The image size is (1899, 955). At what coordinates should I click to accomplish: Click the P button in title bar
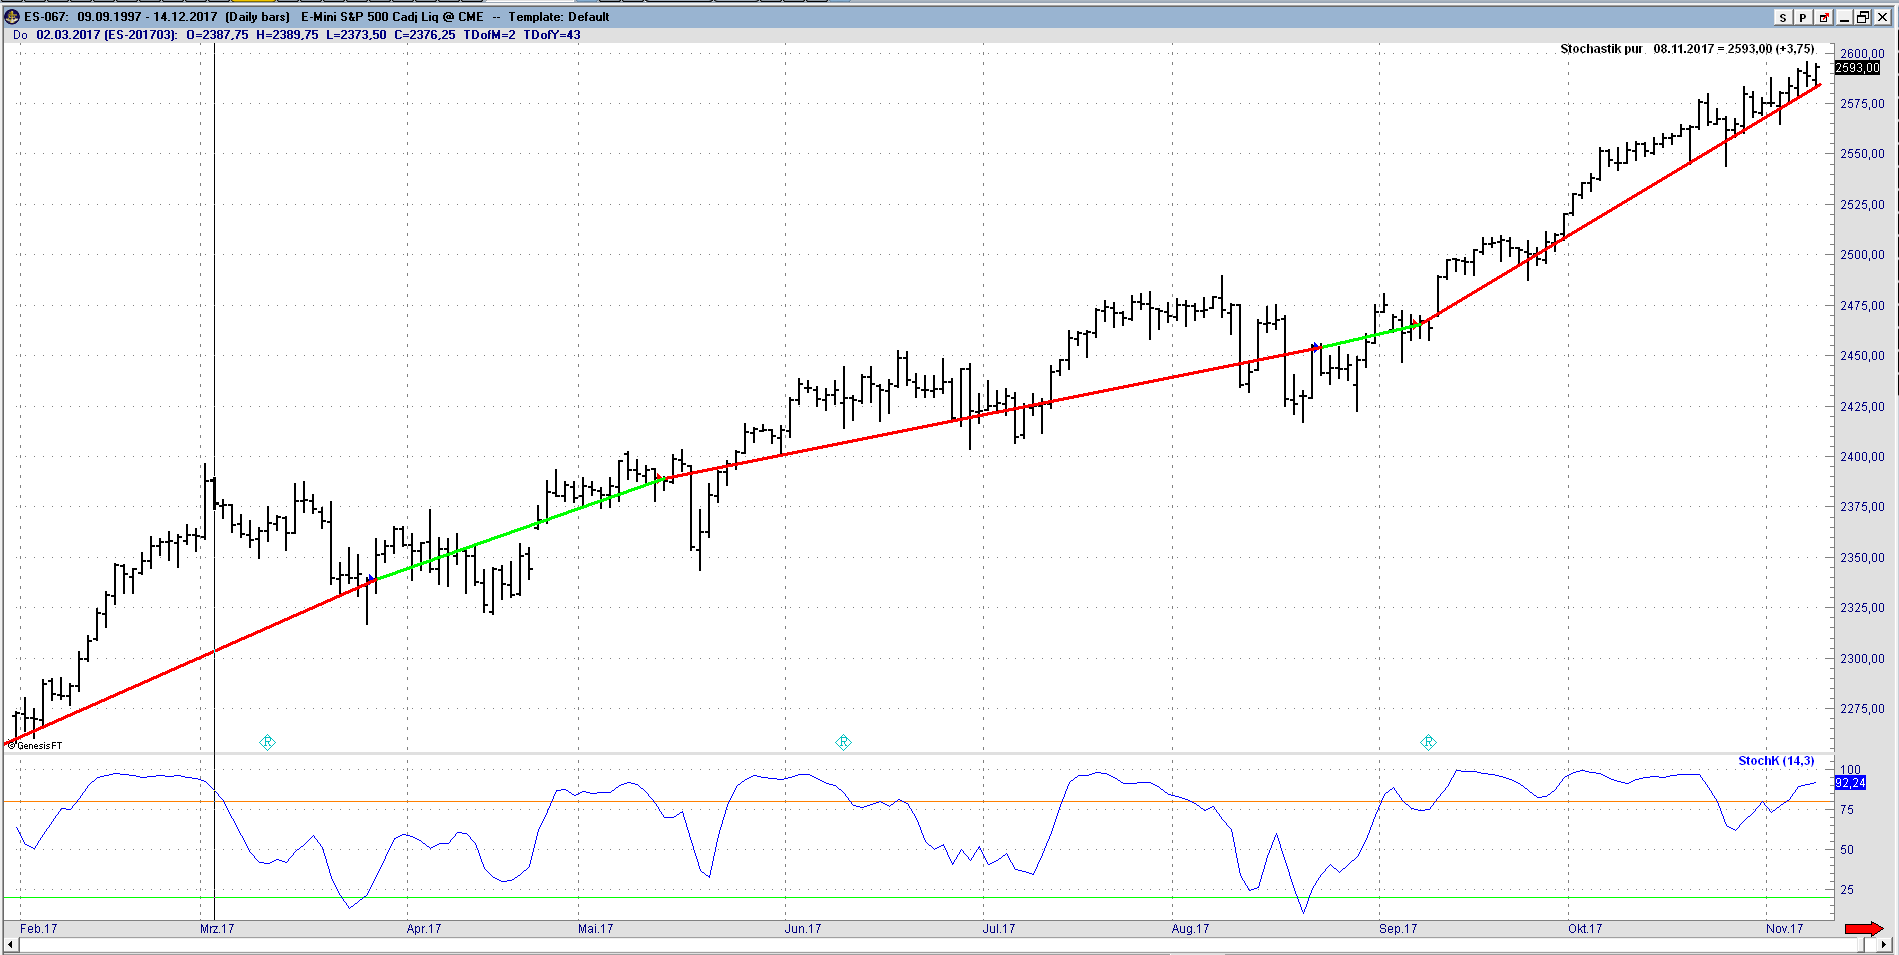pyautogui.click(x=1803, y=17)
